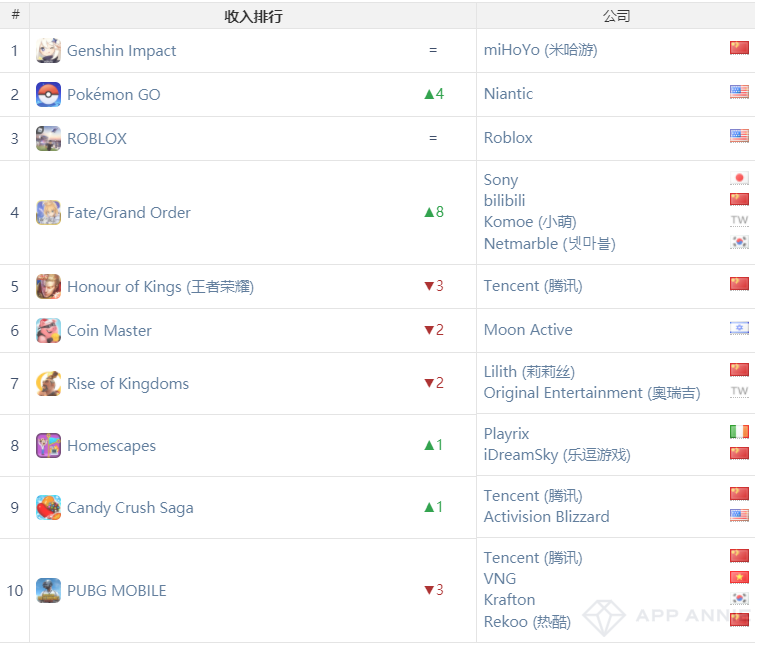Click the Honour of Kings app icon

click(x=48, y=286)
